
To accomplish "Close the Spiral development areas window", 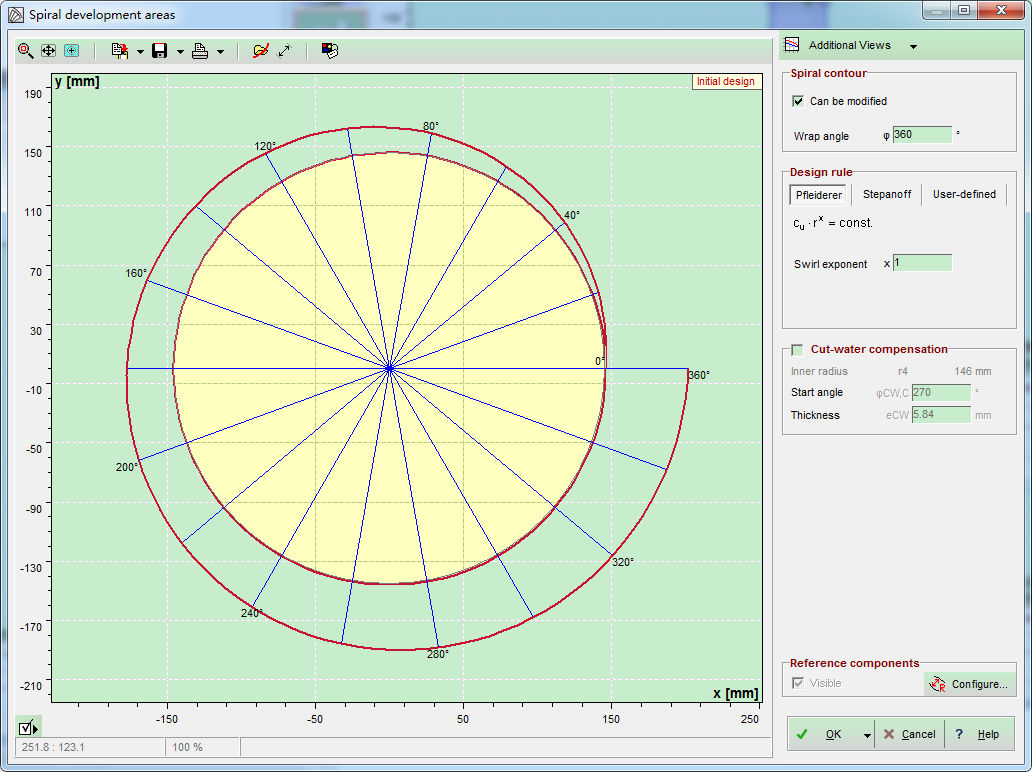I will (1002, 10).
